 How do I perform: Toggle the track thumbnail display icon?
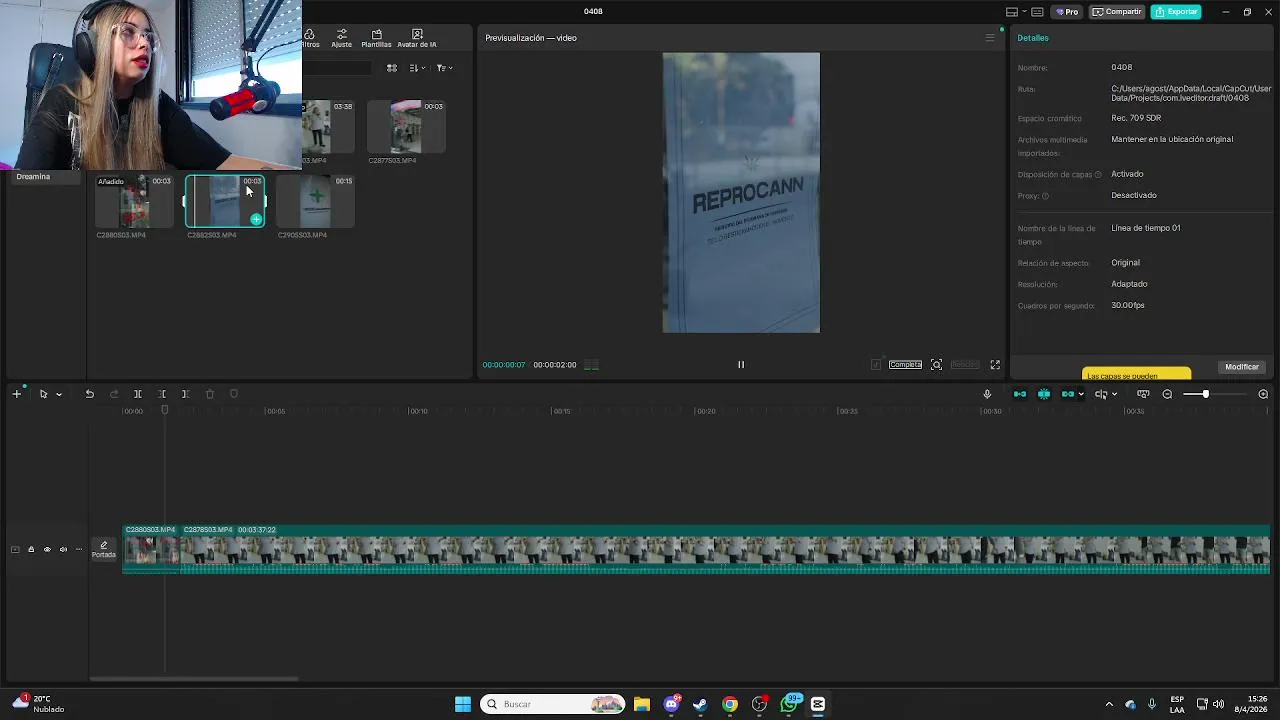pos(15,549)
